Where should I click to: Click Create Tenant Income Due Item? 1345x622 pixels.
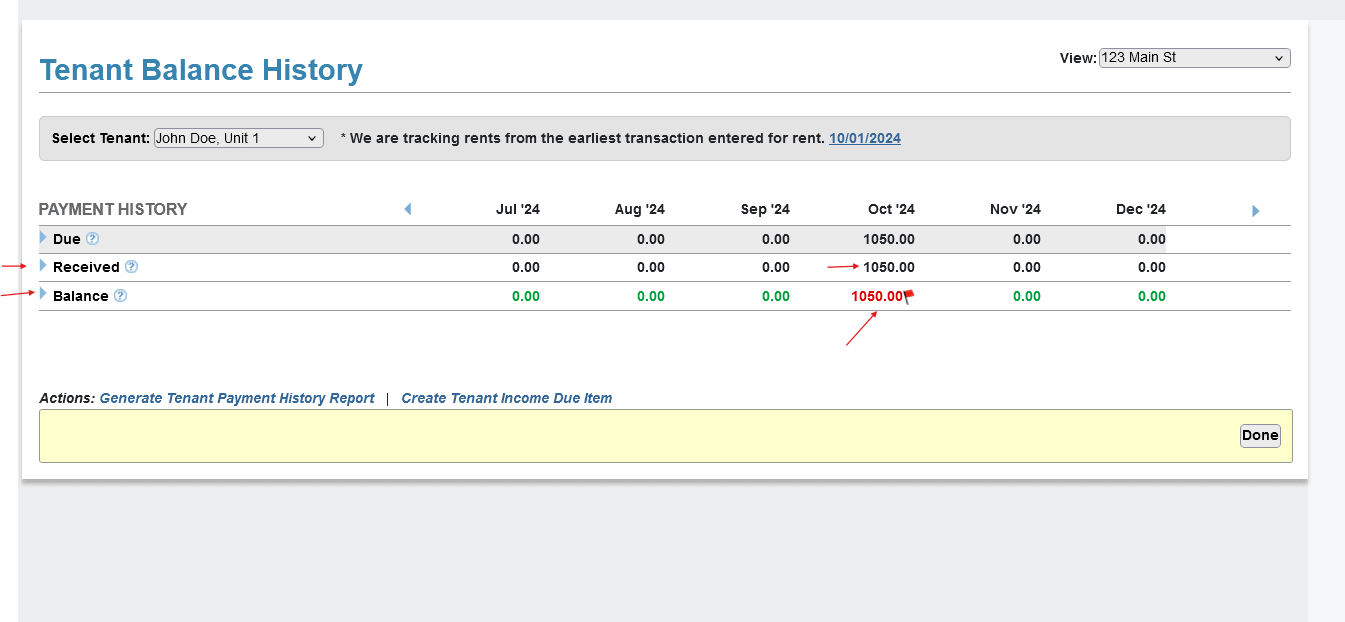coord(506,398)
